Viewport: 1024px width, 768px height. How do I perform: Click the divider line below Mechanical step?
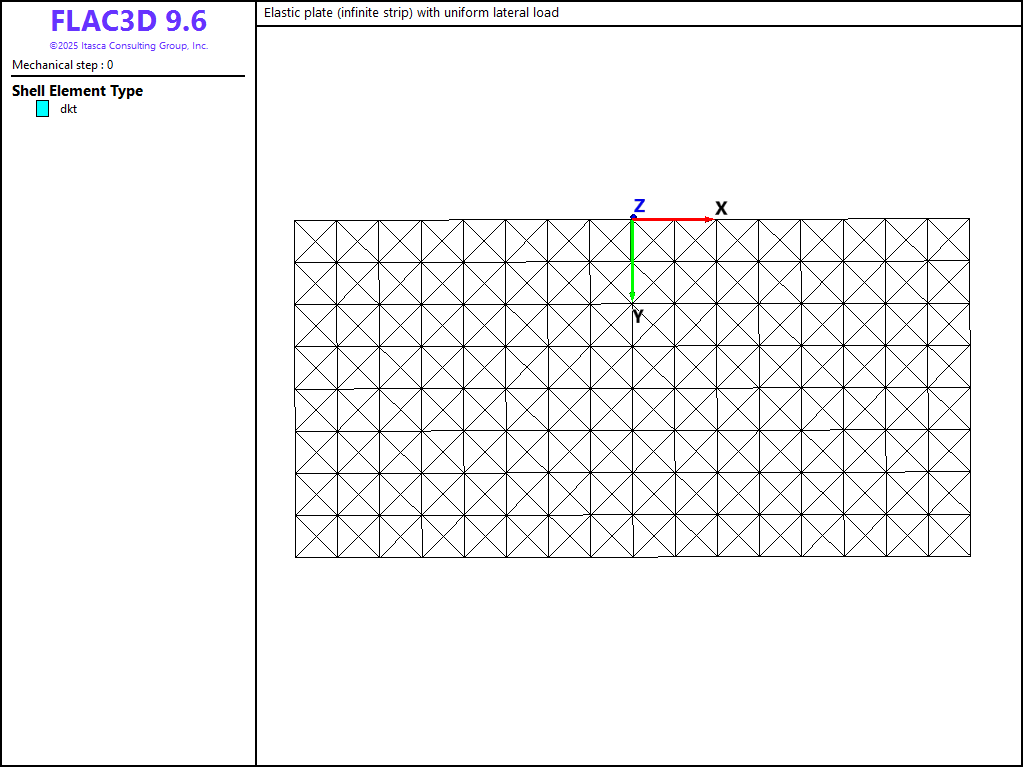tap(128, 76)
